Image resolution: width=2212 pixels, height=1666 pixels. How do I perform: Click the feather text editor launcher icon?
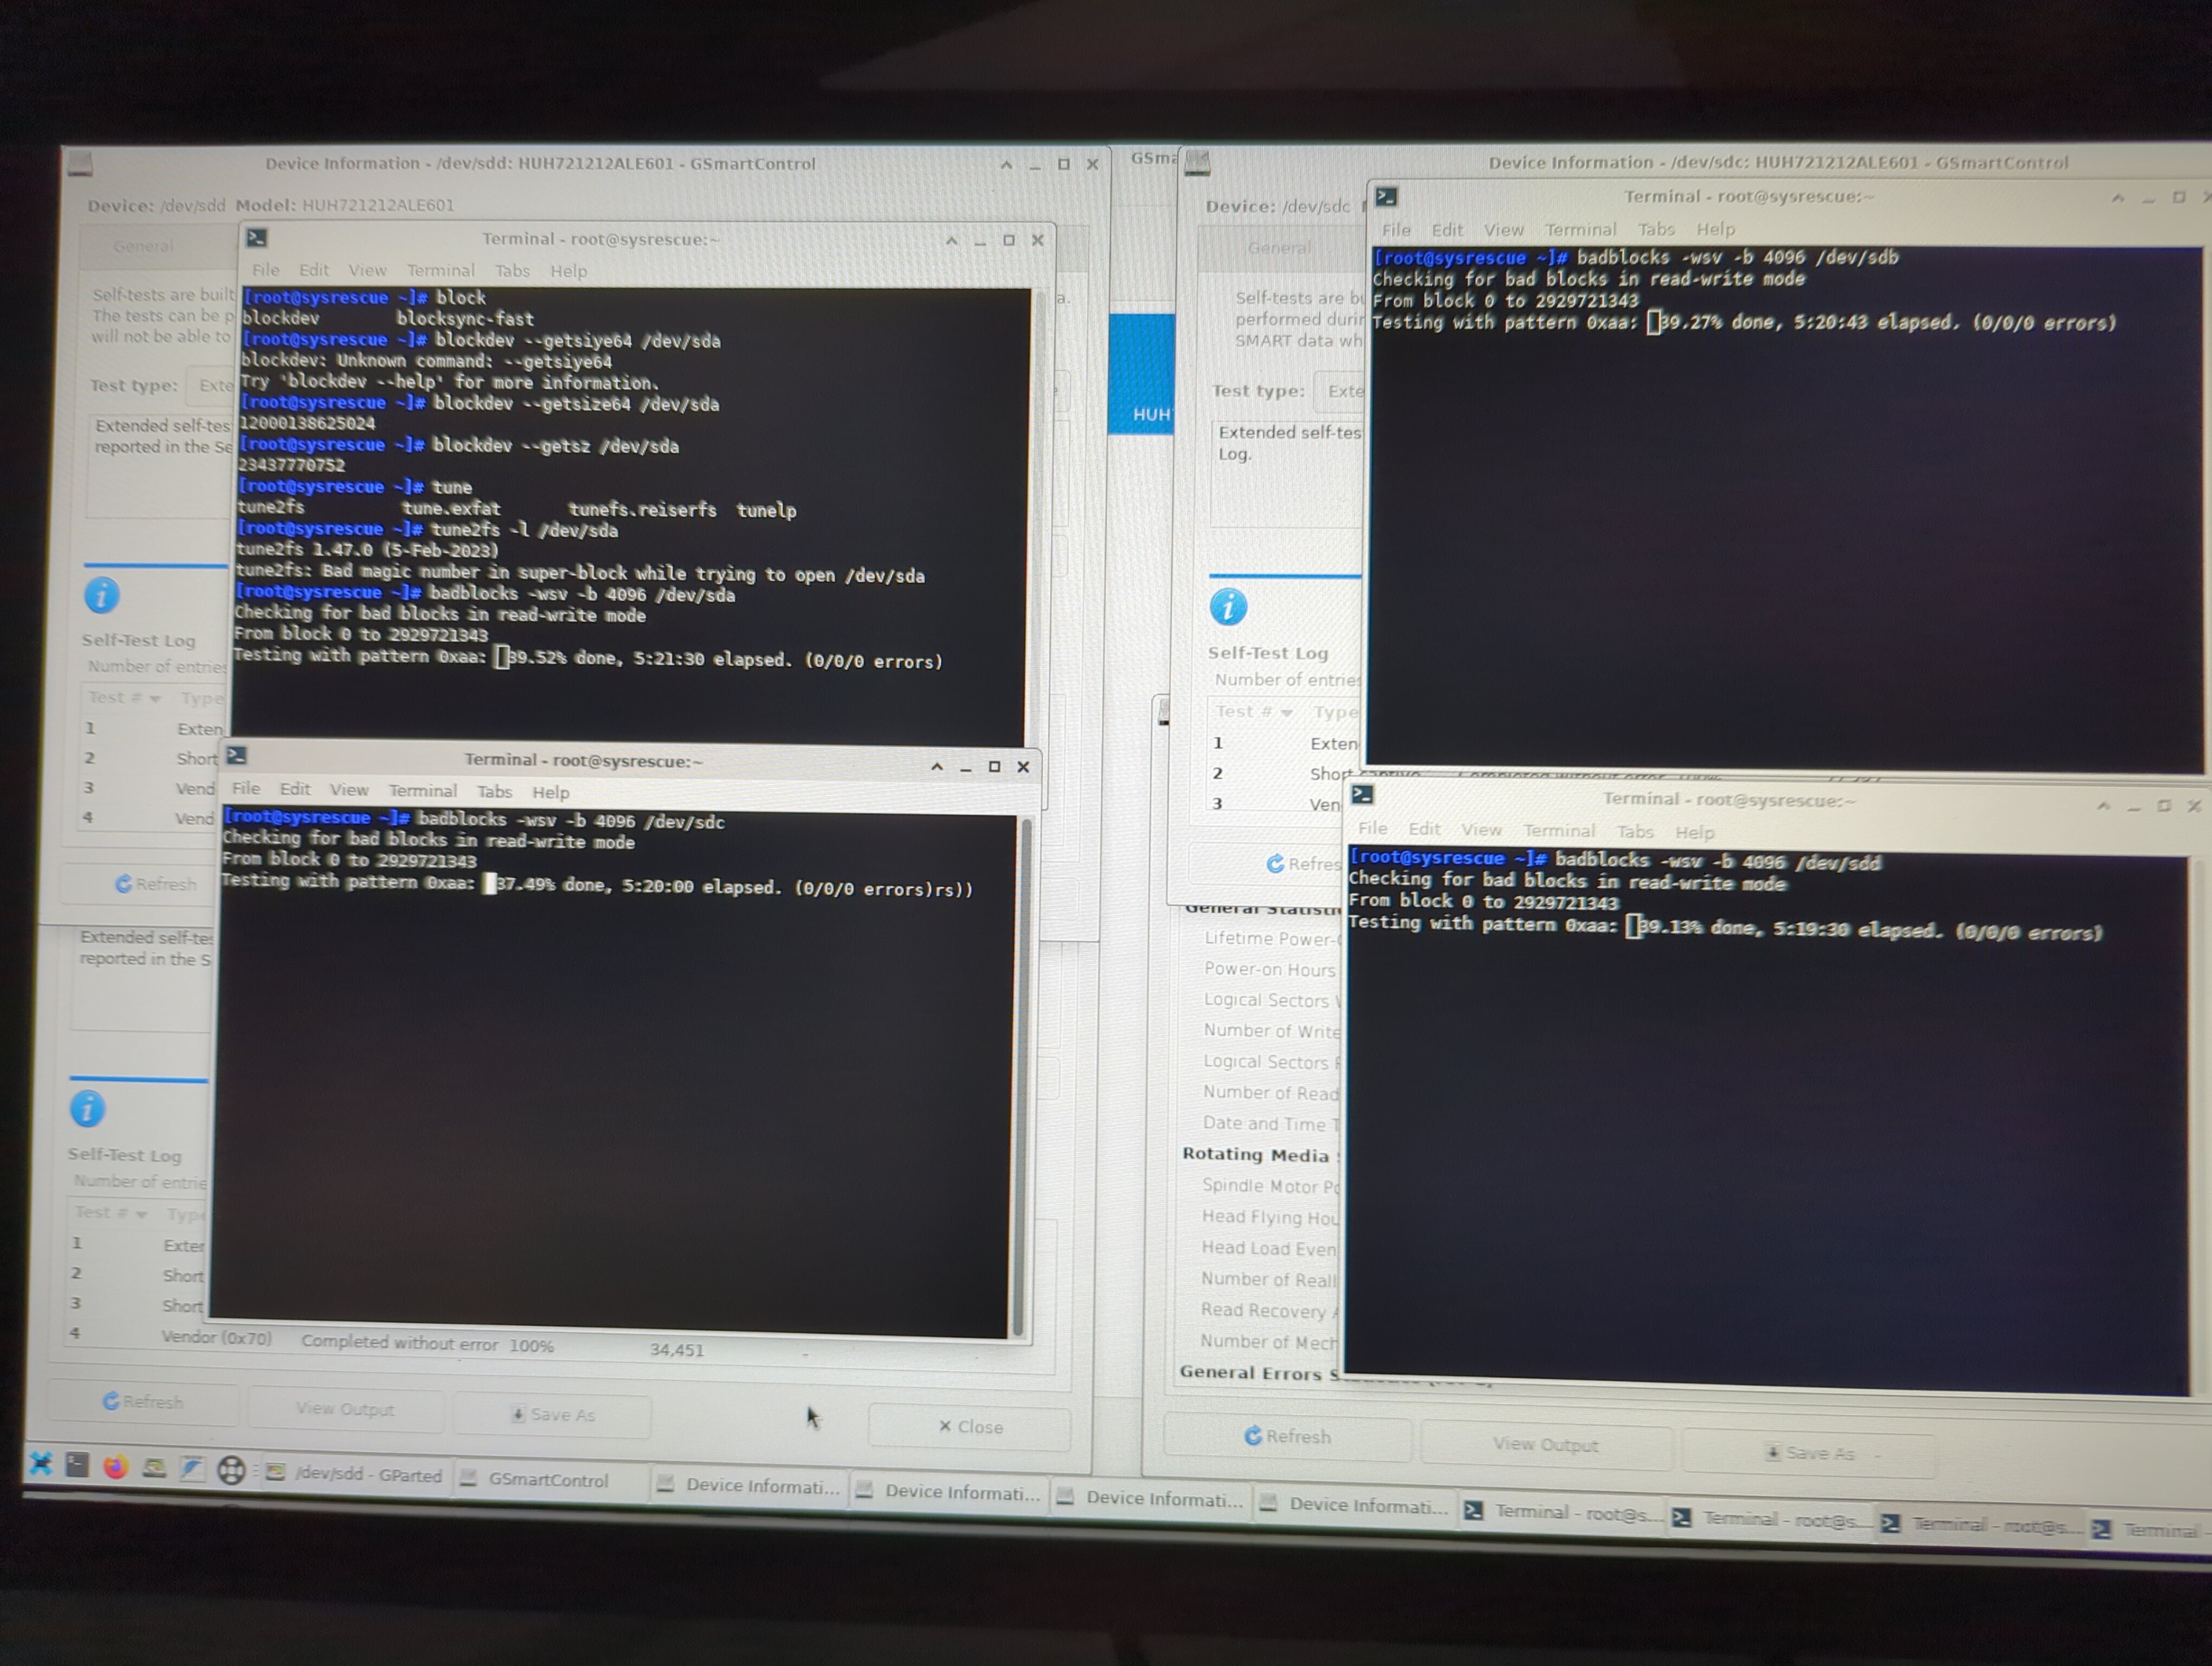(x=192, y=1469)
